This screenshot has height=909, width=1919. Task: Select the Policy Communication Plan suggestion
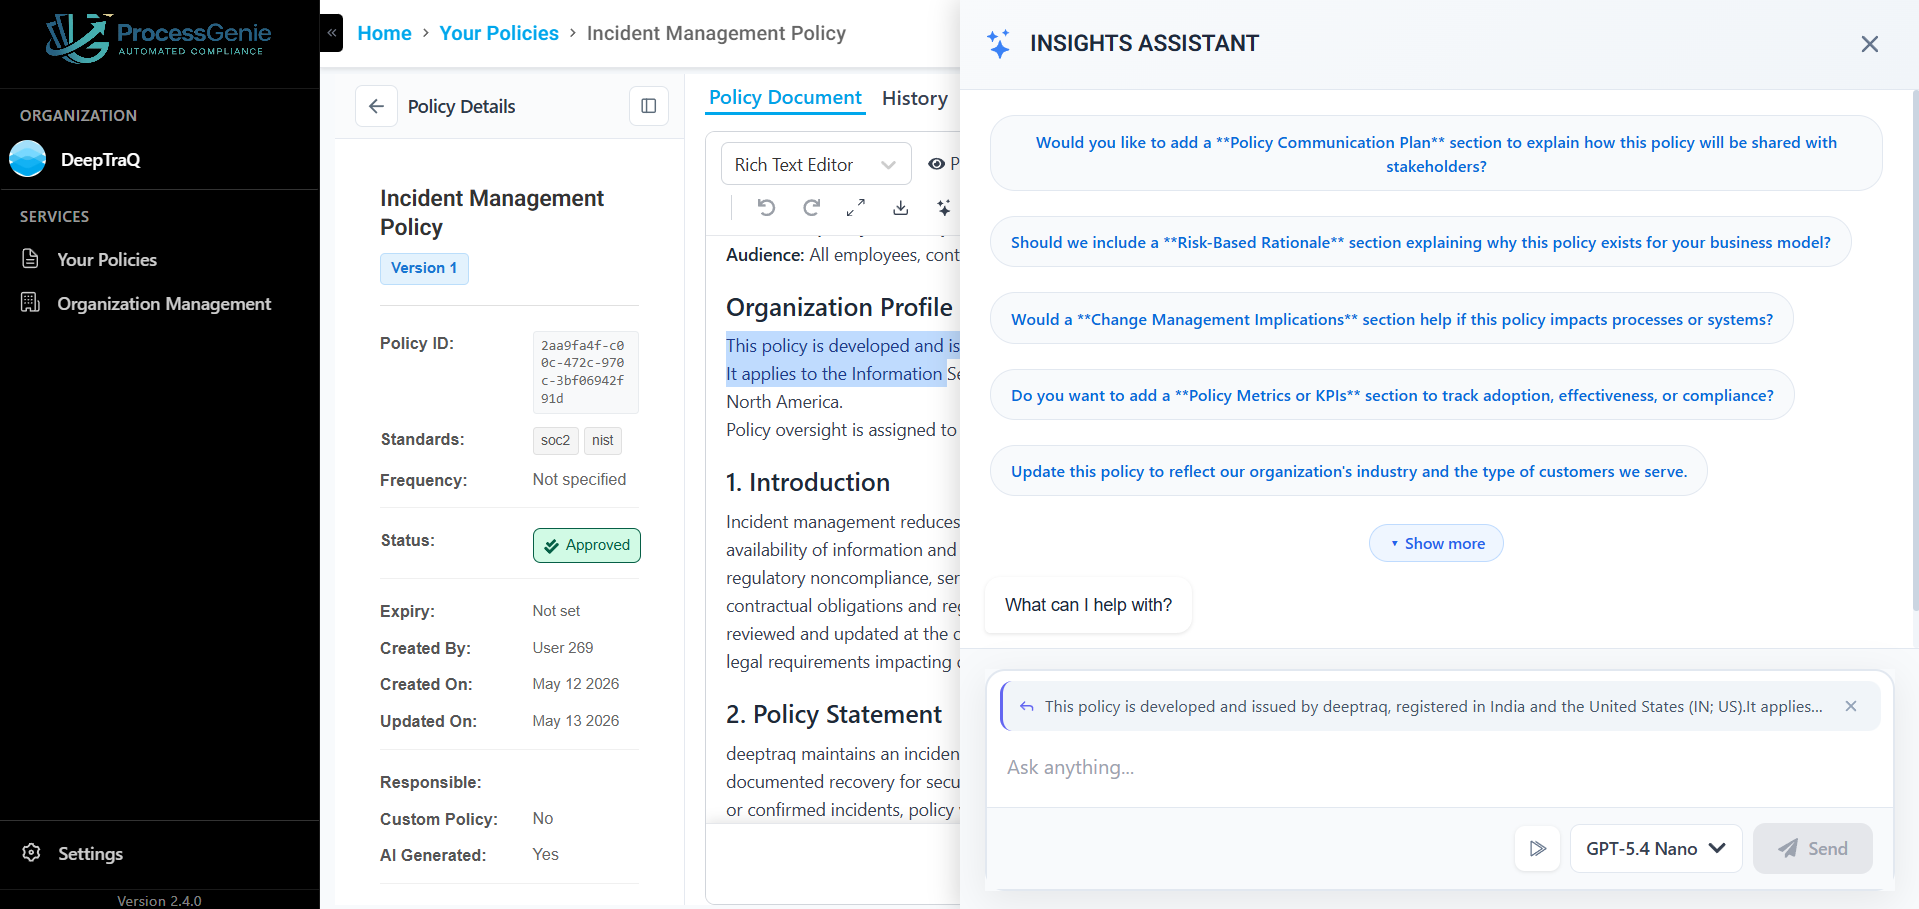1436,154
